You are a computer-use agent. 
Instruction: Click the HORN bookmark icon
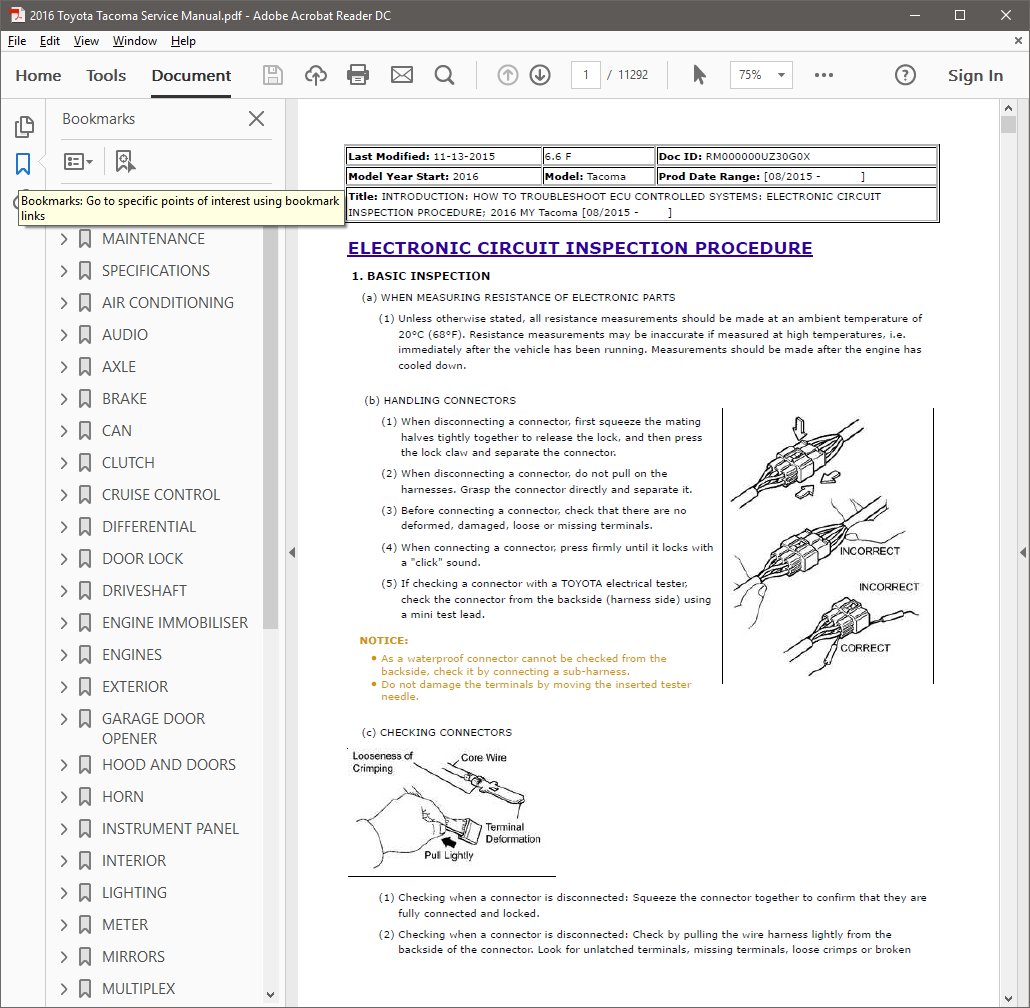[x=85, y=797]
